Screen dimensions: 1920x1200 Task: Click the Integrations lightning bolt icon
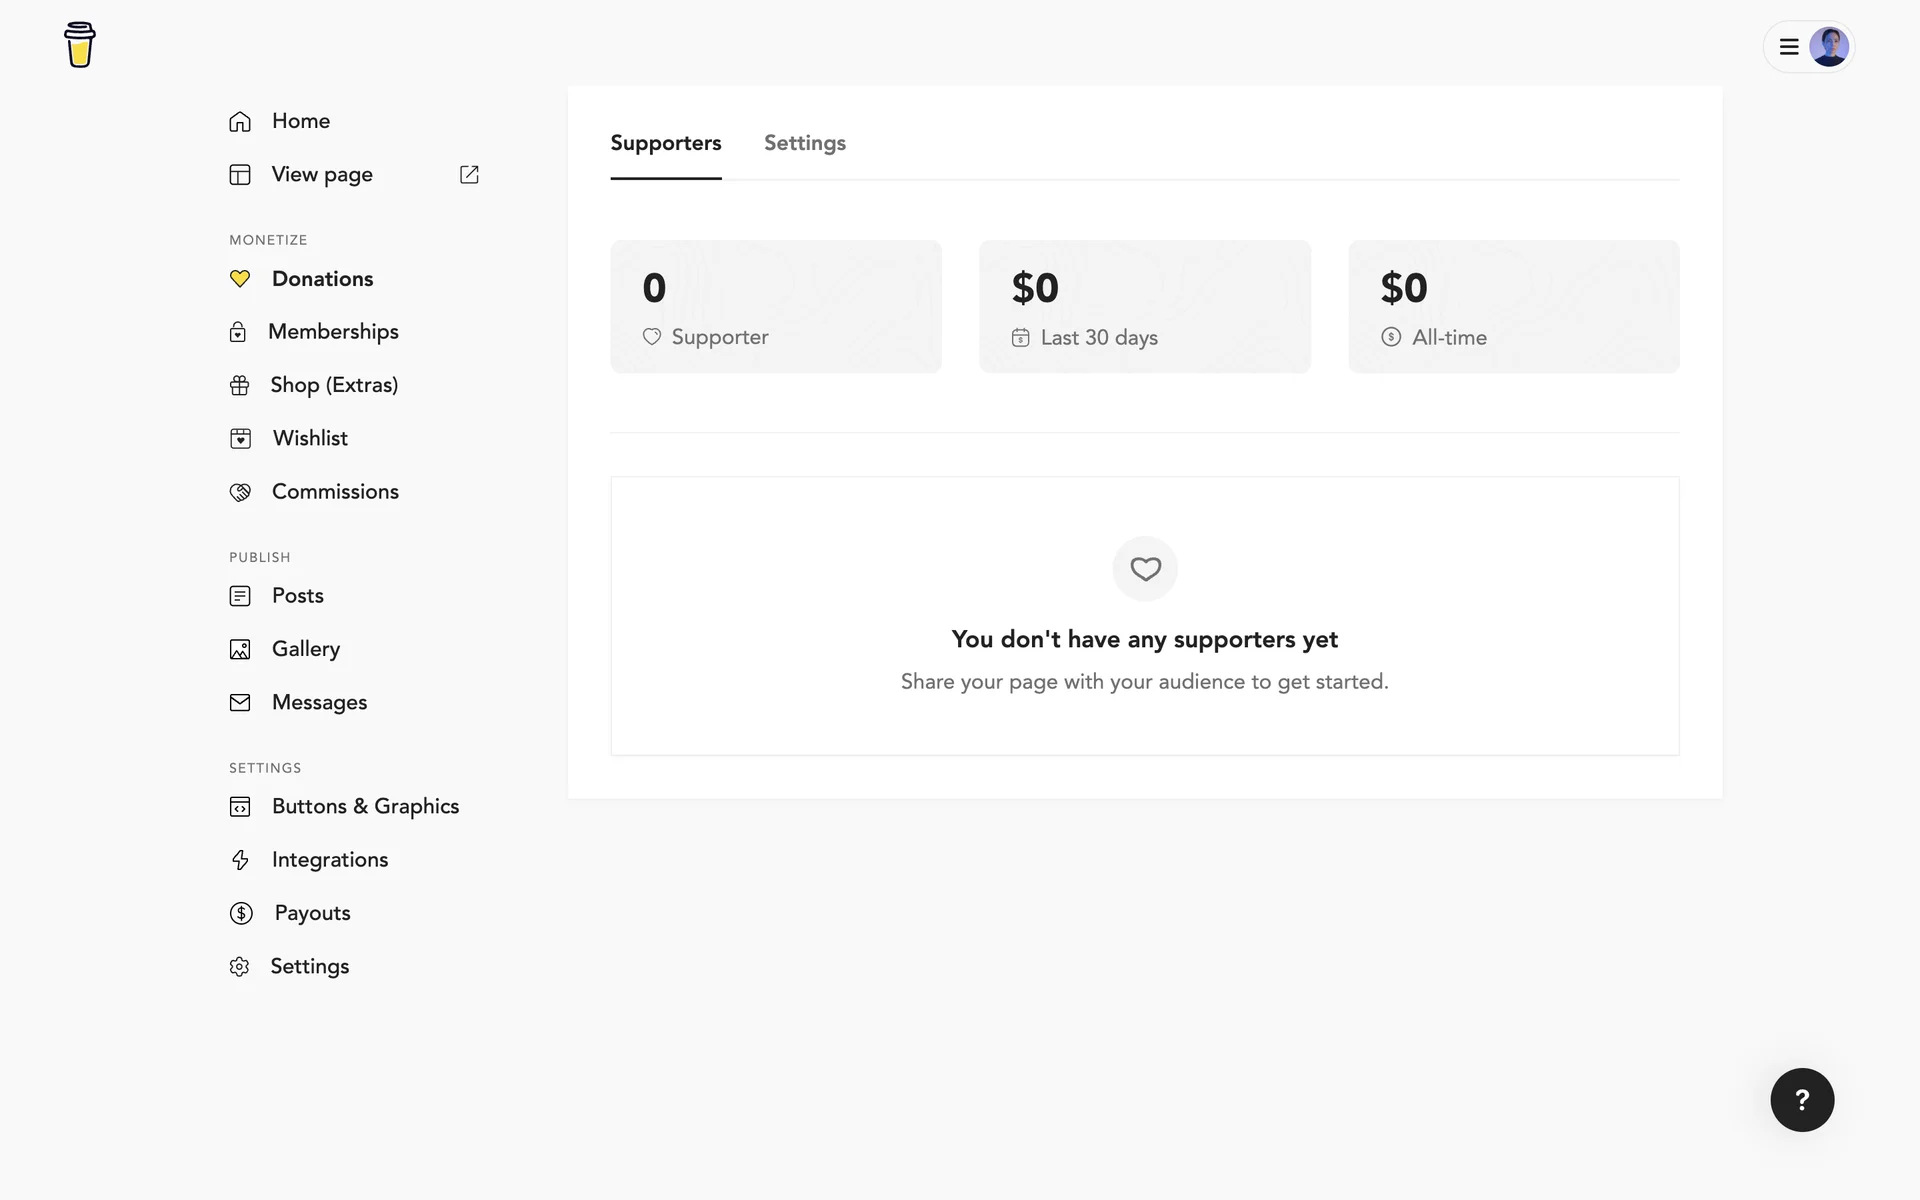(240, 860)
